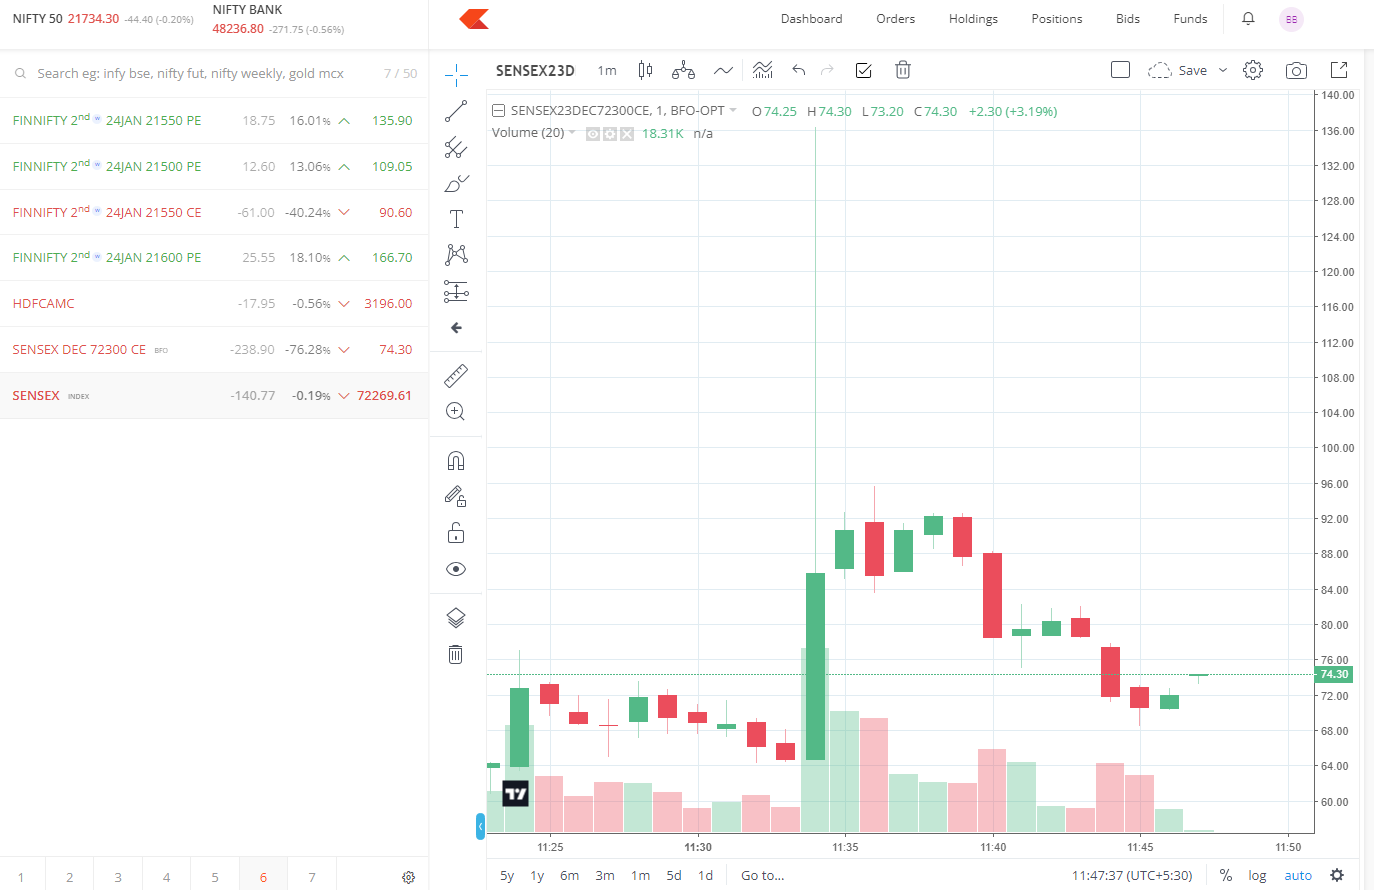The height and width of the screenshot is (890, 1374).
Task: Collapse the chart legend toggle
Action: (498, 111)
